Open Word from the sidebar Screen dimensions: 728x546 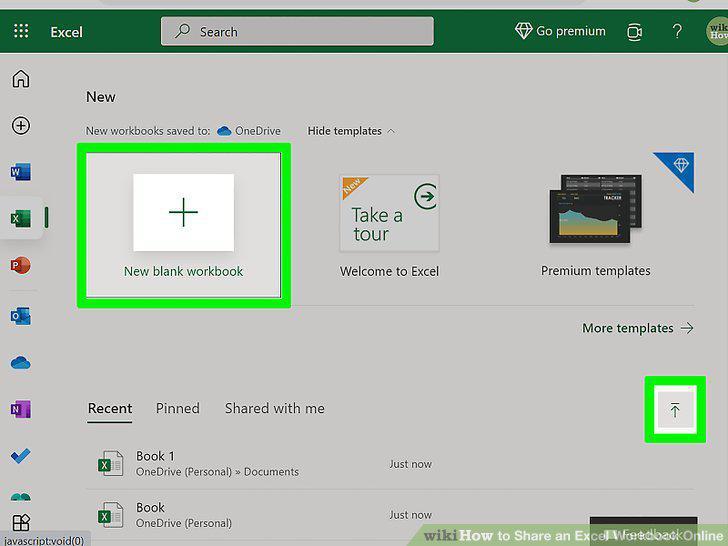(x=20, y=172)
